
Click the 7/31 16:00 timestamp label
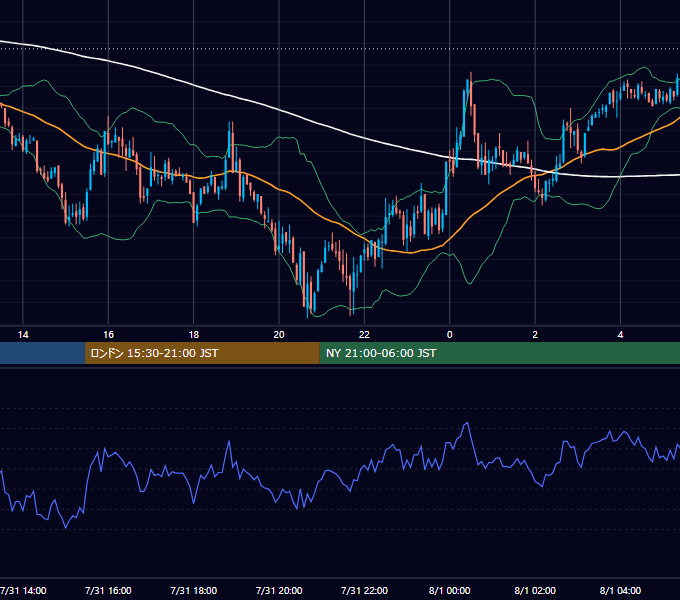tap(108, 590)
